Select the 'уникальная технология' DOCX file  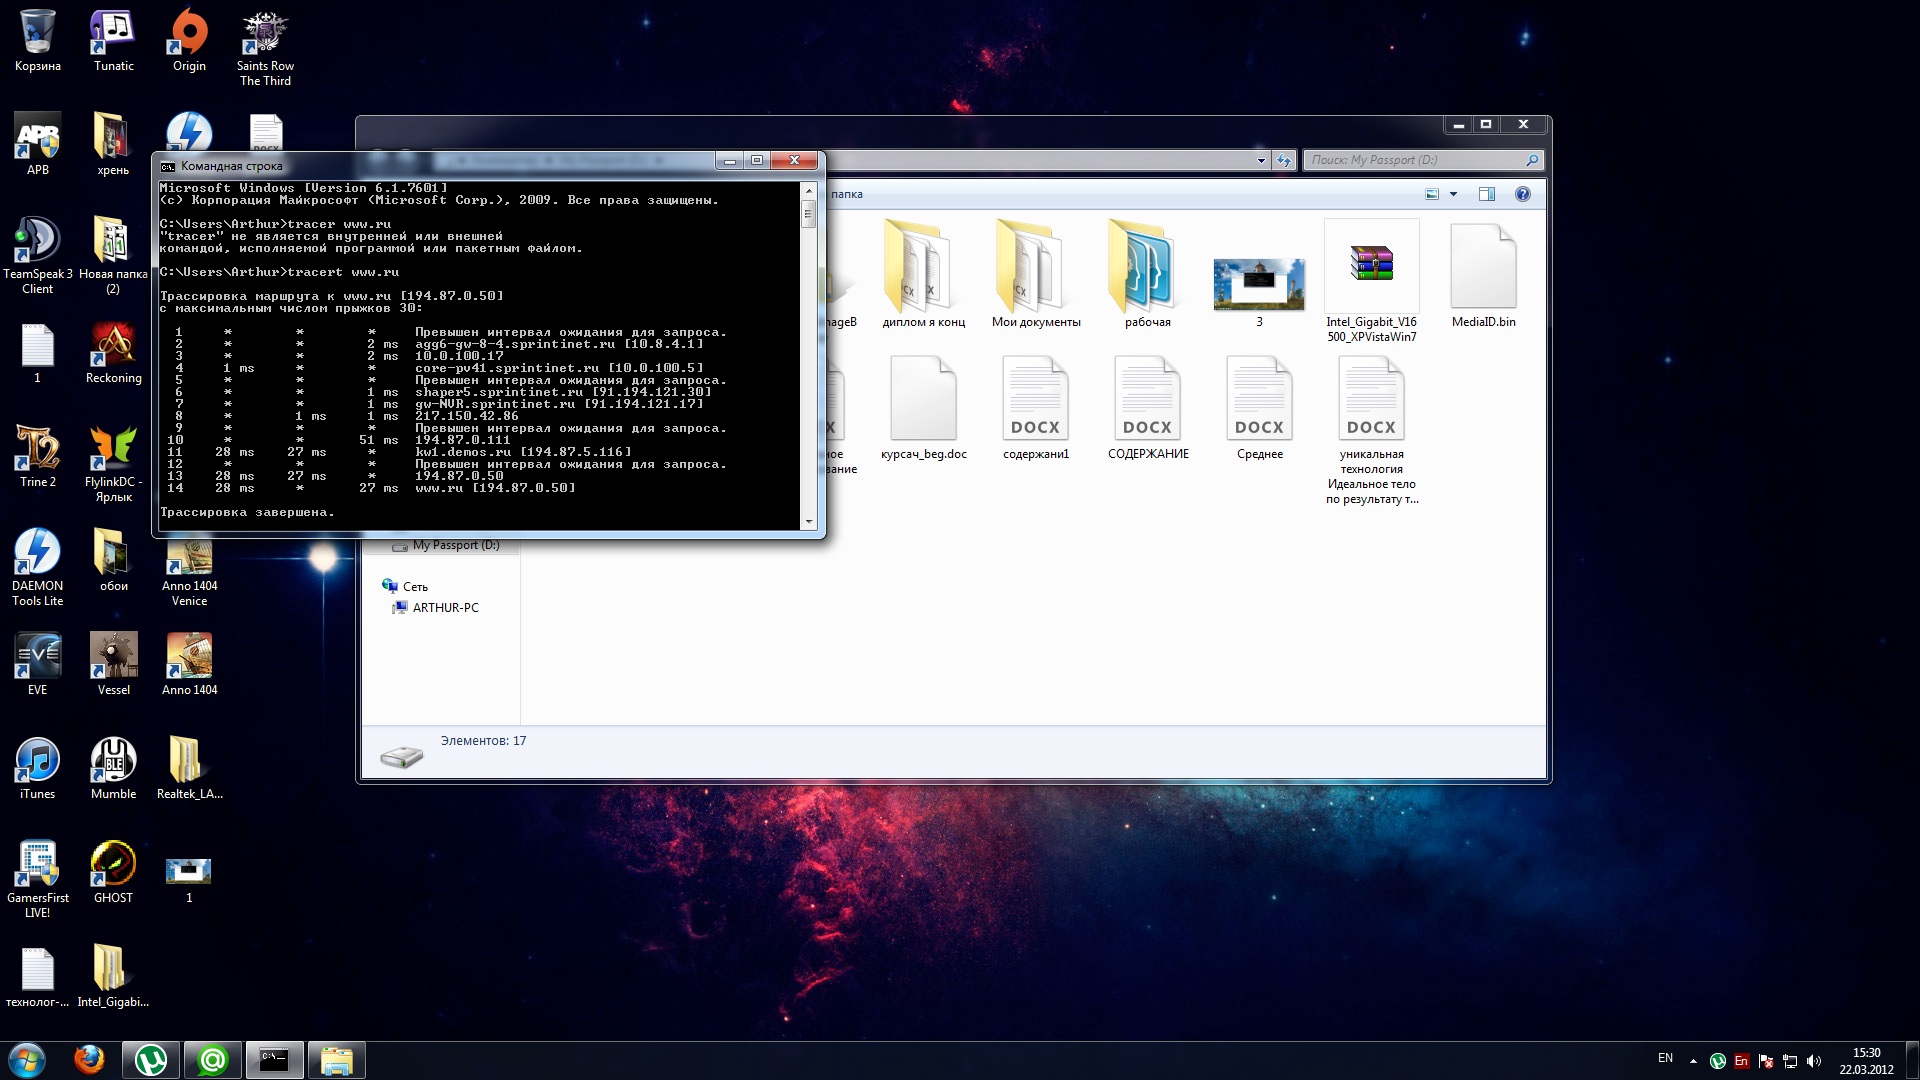pos(1371,431)
